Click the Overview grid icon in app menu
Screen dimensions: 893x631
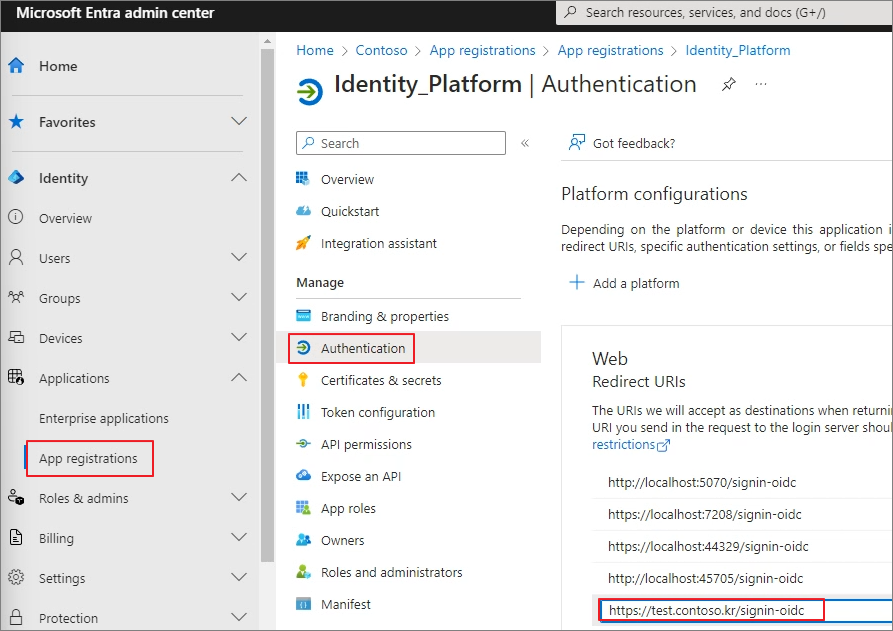coord(303,179)
